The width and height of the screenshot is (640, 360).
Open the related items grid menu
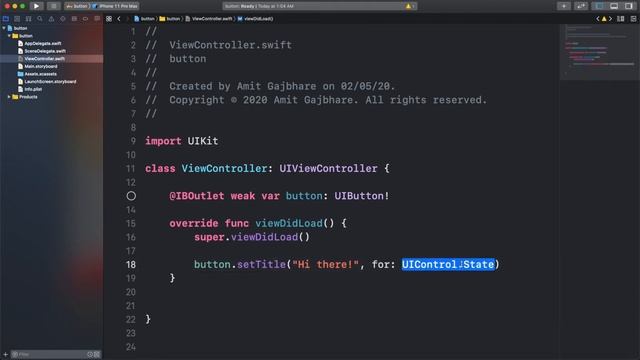109,19
